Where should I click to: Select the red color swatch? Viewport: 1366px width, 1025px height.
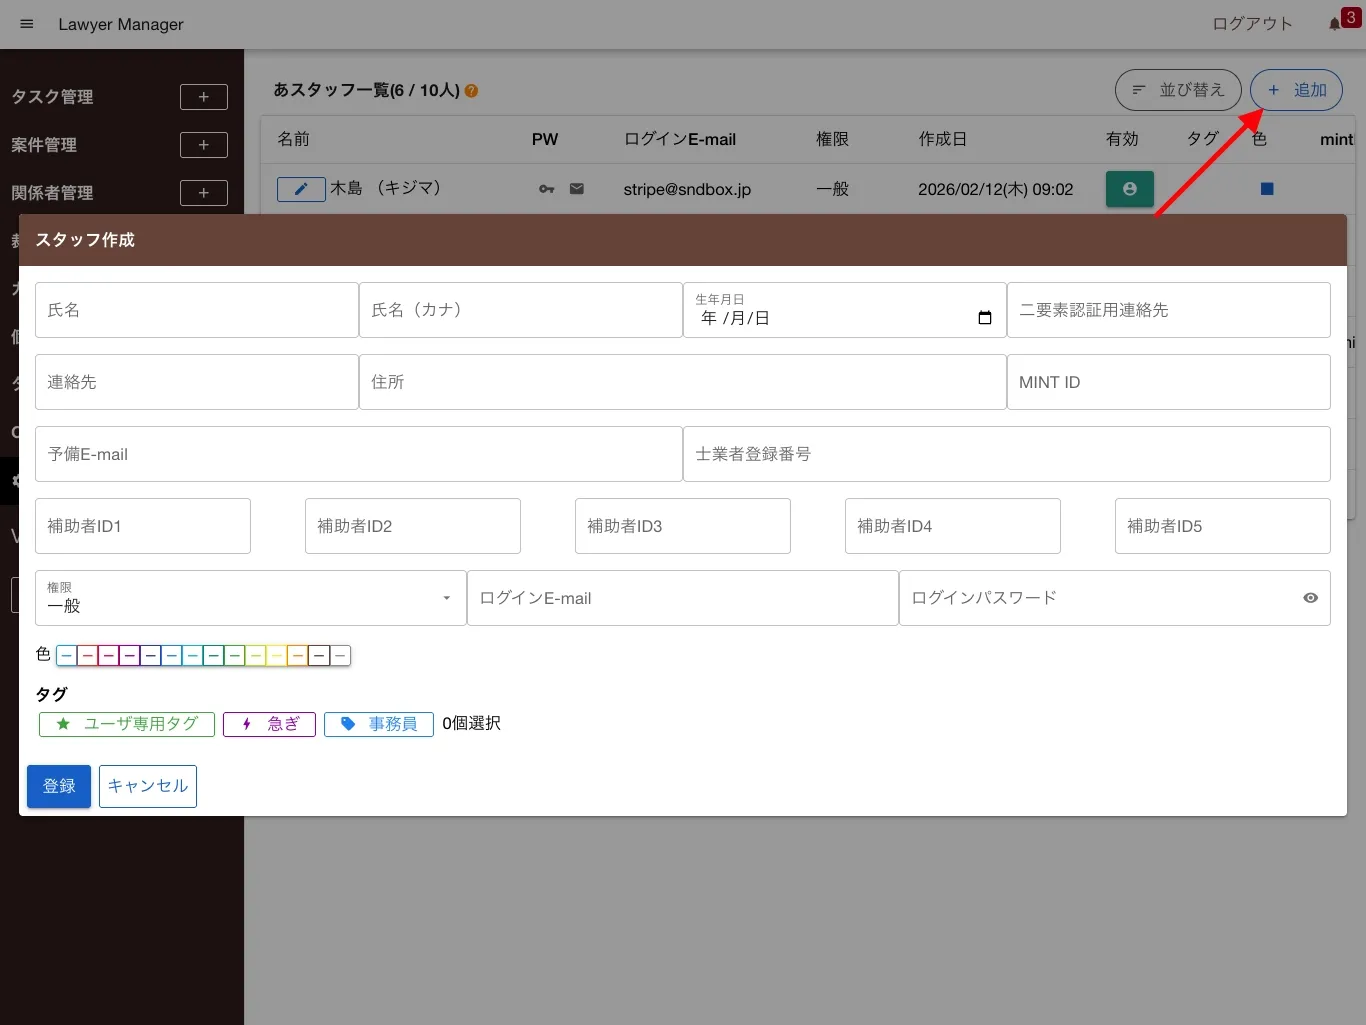pyautogui.click(x=87, y=656)
